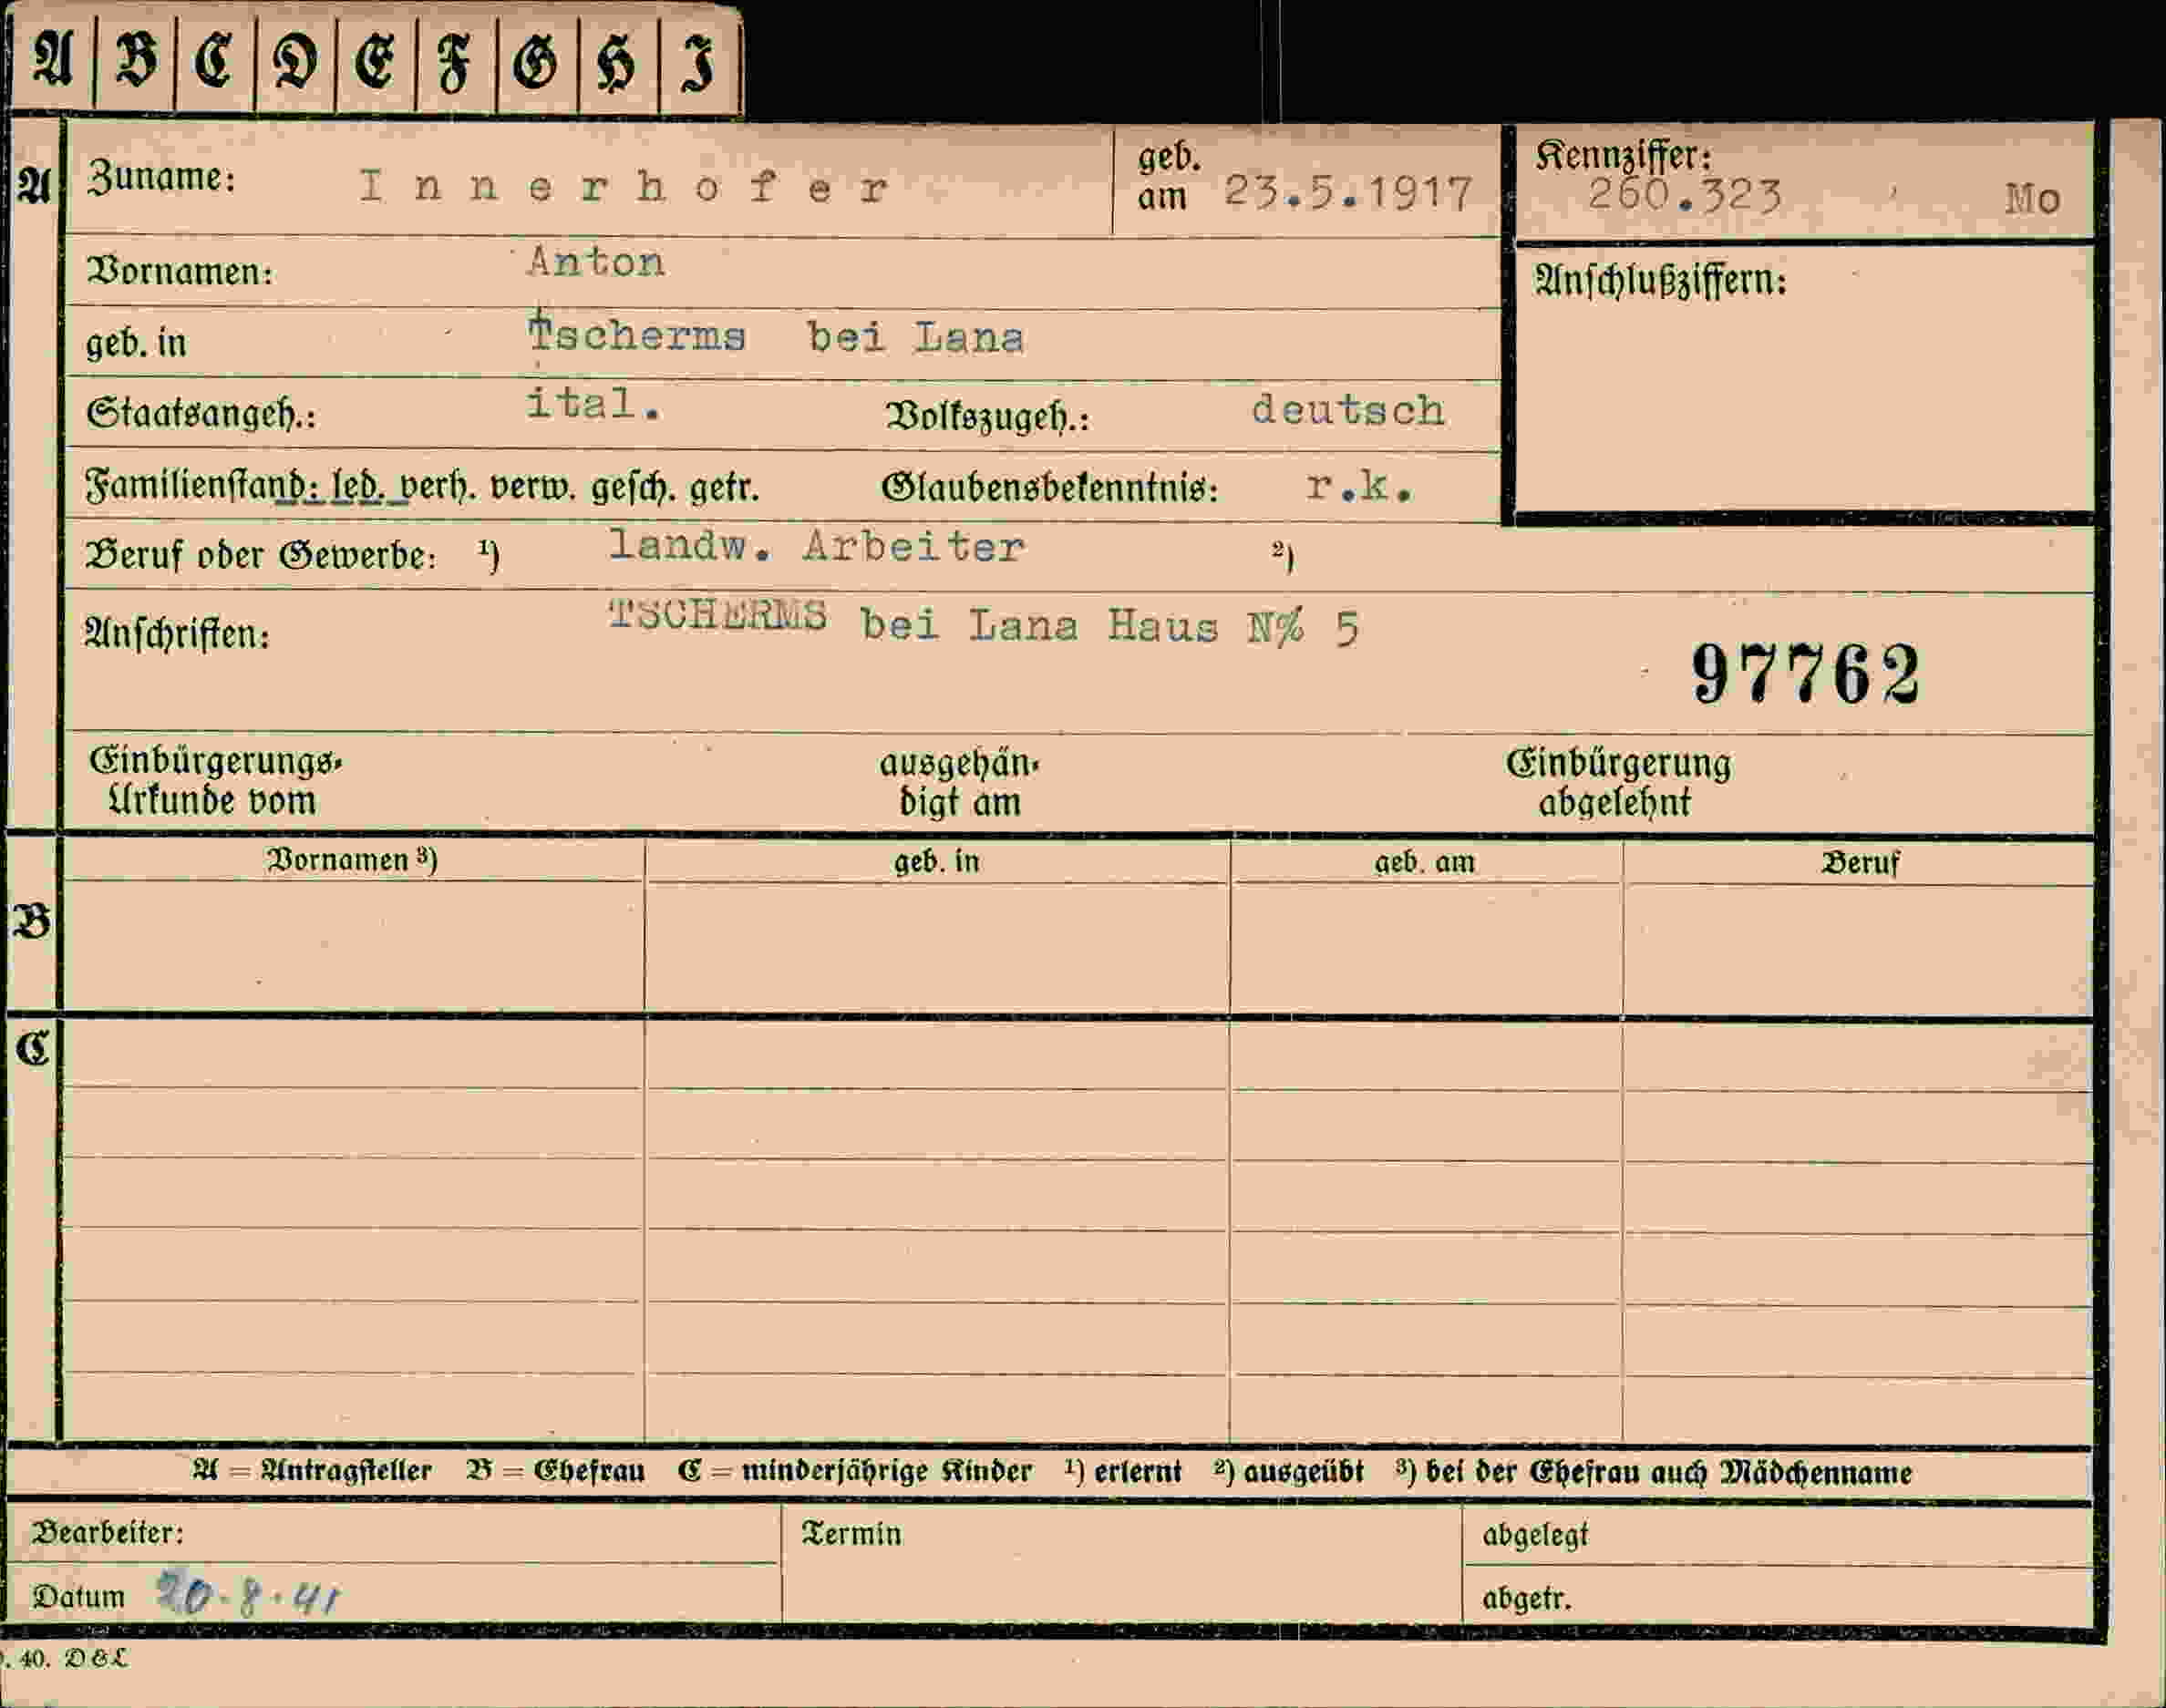Image resolution: width=2166 pixels, height=1708 pixels.
Task: Click the 'Datum' field label
Action: pos(79,1597)
